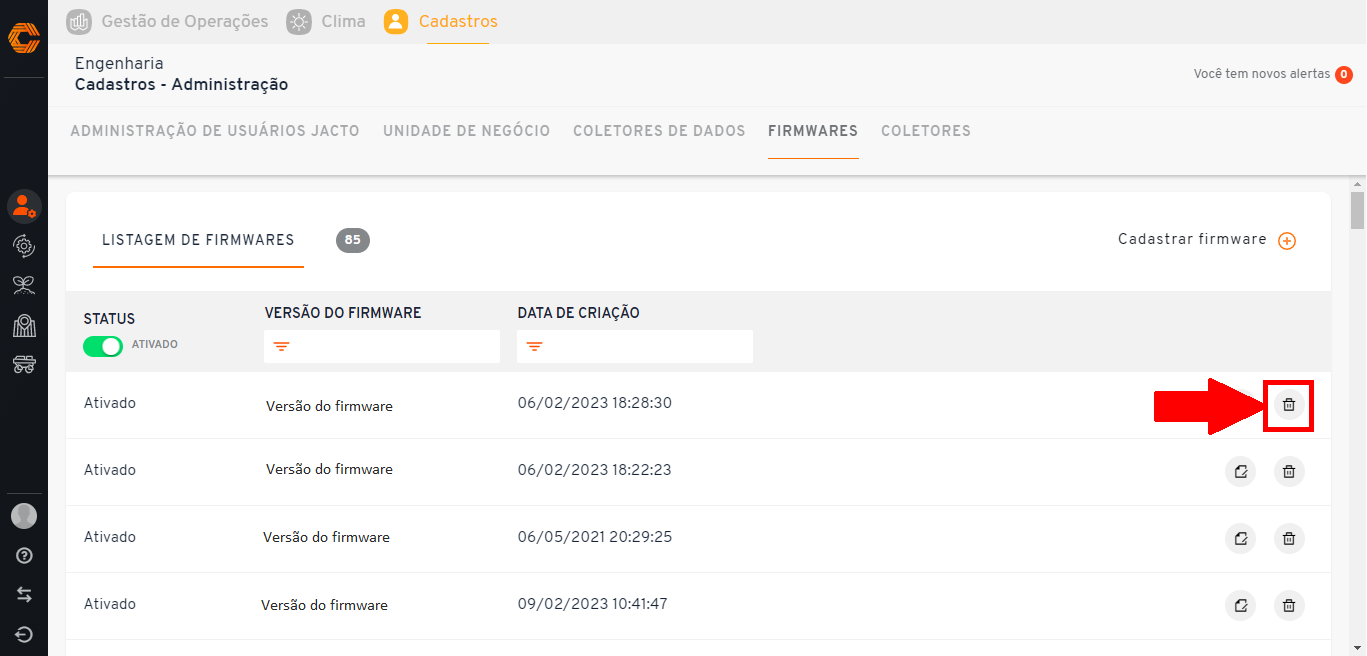Click Ativado in the 06/02/2023 18:28:30 row
Image resolution: width=1367 pixels, height=656 pixels.
click(x=110, y=403)
